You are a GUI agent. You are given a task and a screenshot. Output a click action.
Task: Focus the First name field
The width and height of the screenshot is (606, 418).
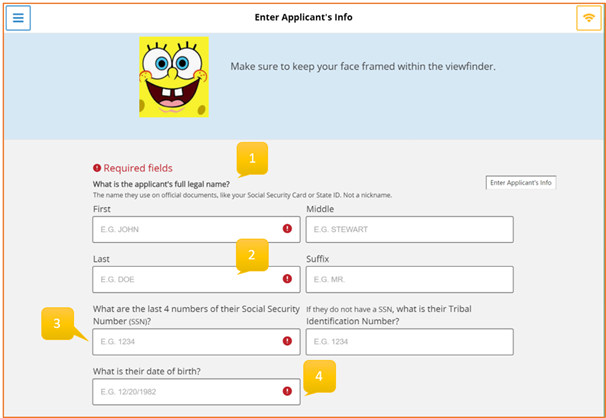196,229
